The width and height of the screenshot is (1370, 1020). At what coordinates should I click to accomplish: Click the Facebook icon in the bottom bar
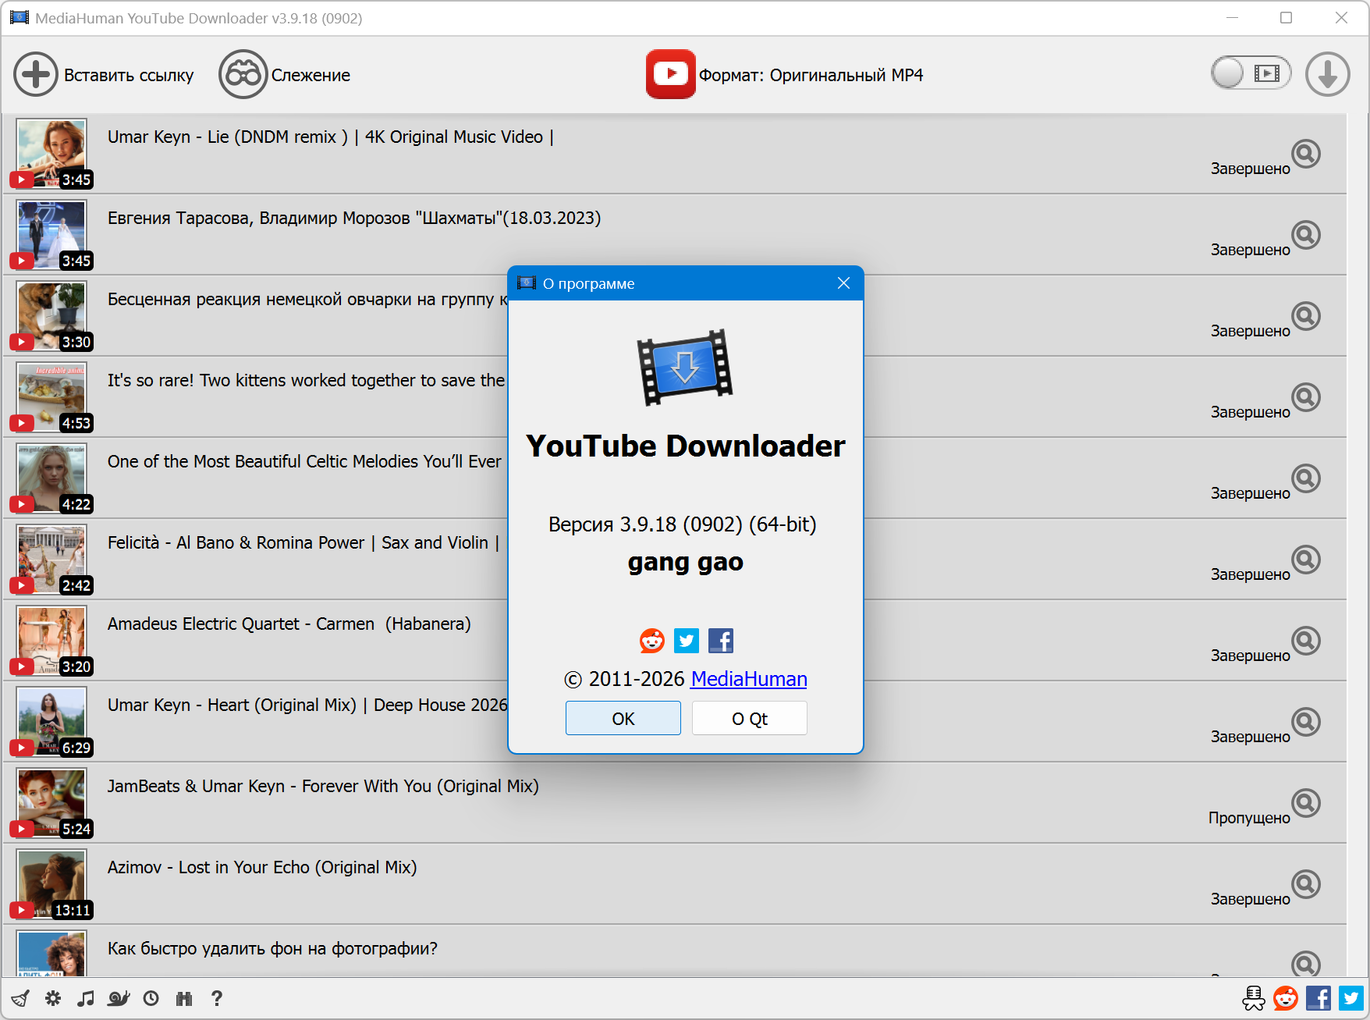[1318, 998]
